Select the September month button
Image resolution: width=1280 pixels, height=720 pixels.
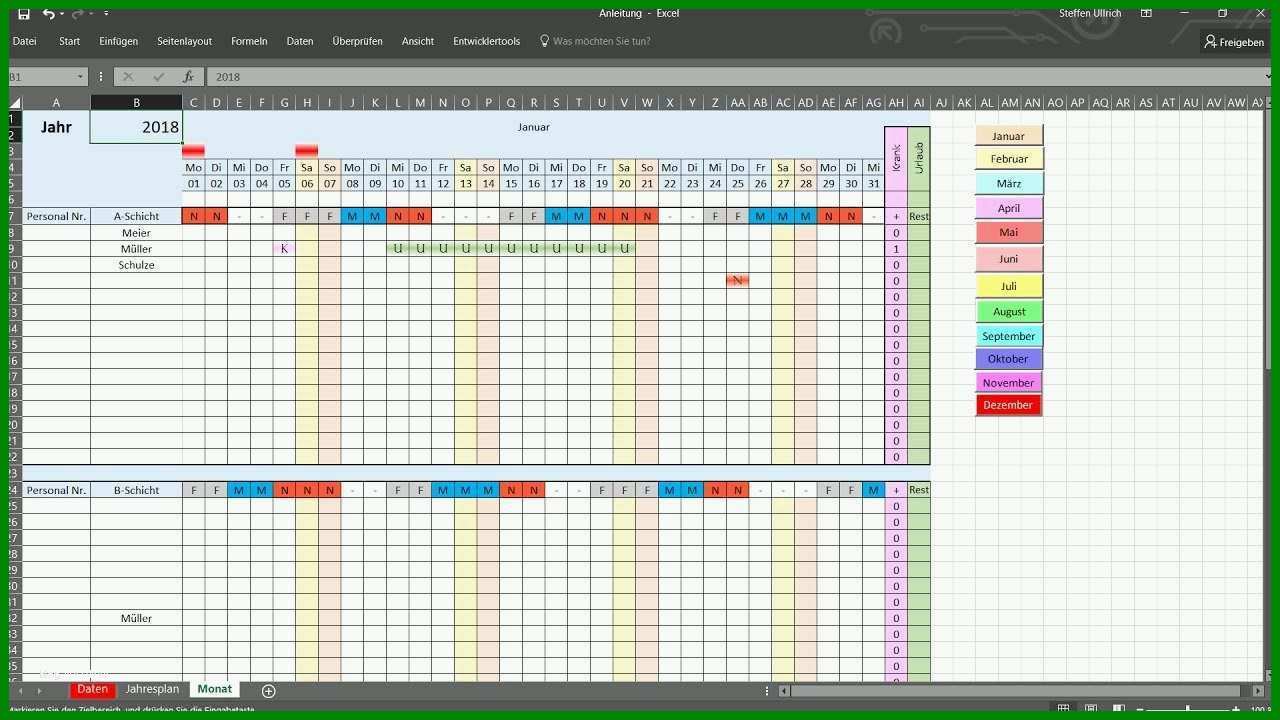coord(1008,336)
